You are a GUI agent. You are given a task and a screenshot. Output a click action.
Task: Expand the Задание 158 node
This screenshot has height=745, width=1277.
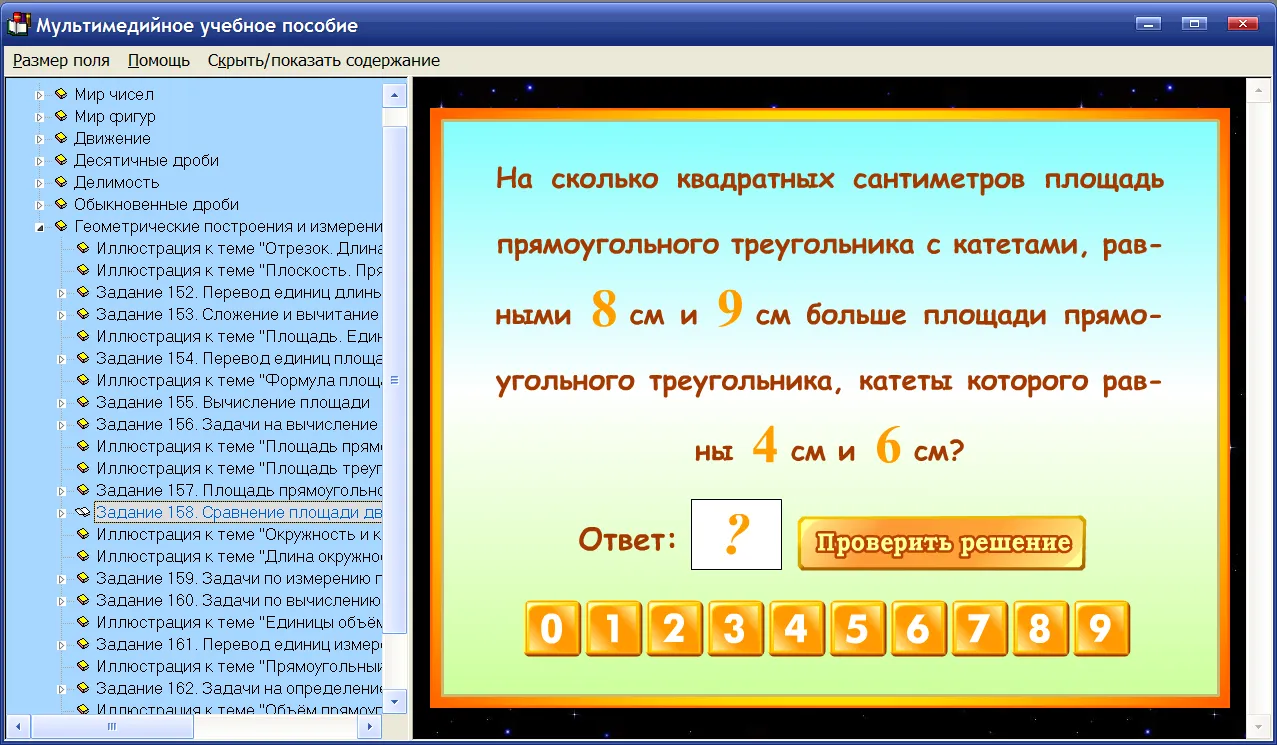pyautogui.click(x=62, y=513)
